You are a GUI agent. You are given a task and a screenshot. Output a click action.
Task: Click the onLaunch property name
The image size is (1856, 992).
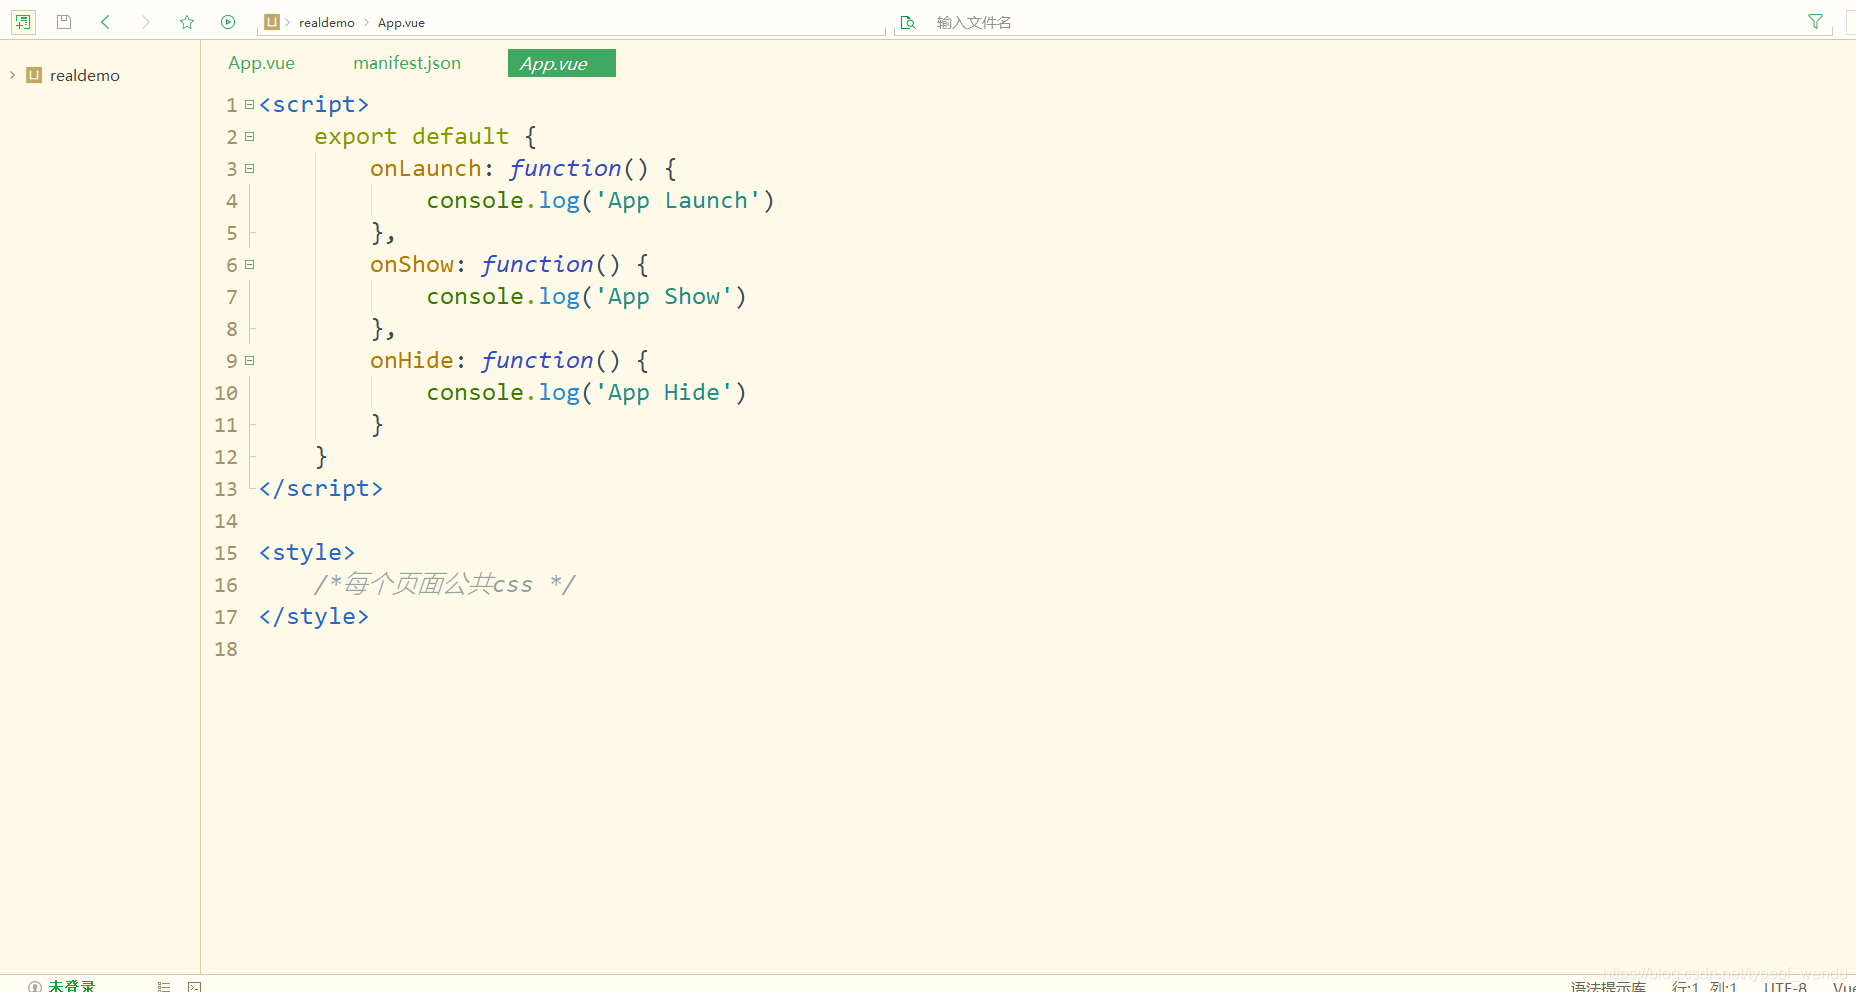(x=426, y=169)
